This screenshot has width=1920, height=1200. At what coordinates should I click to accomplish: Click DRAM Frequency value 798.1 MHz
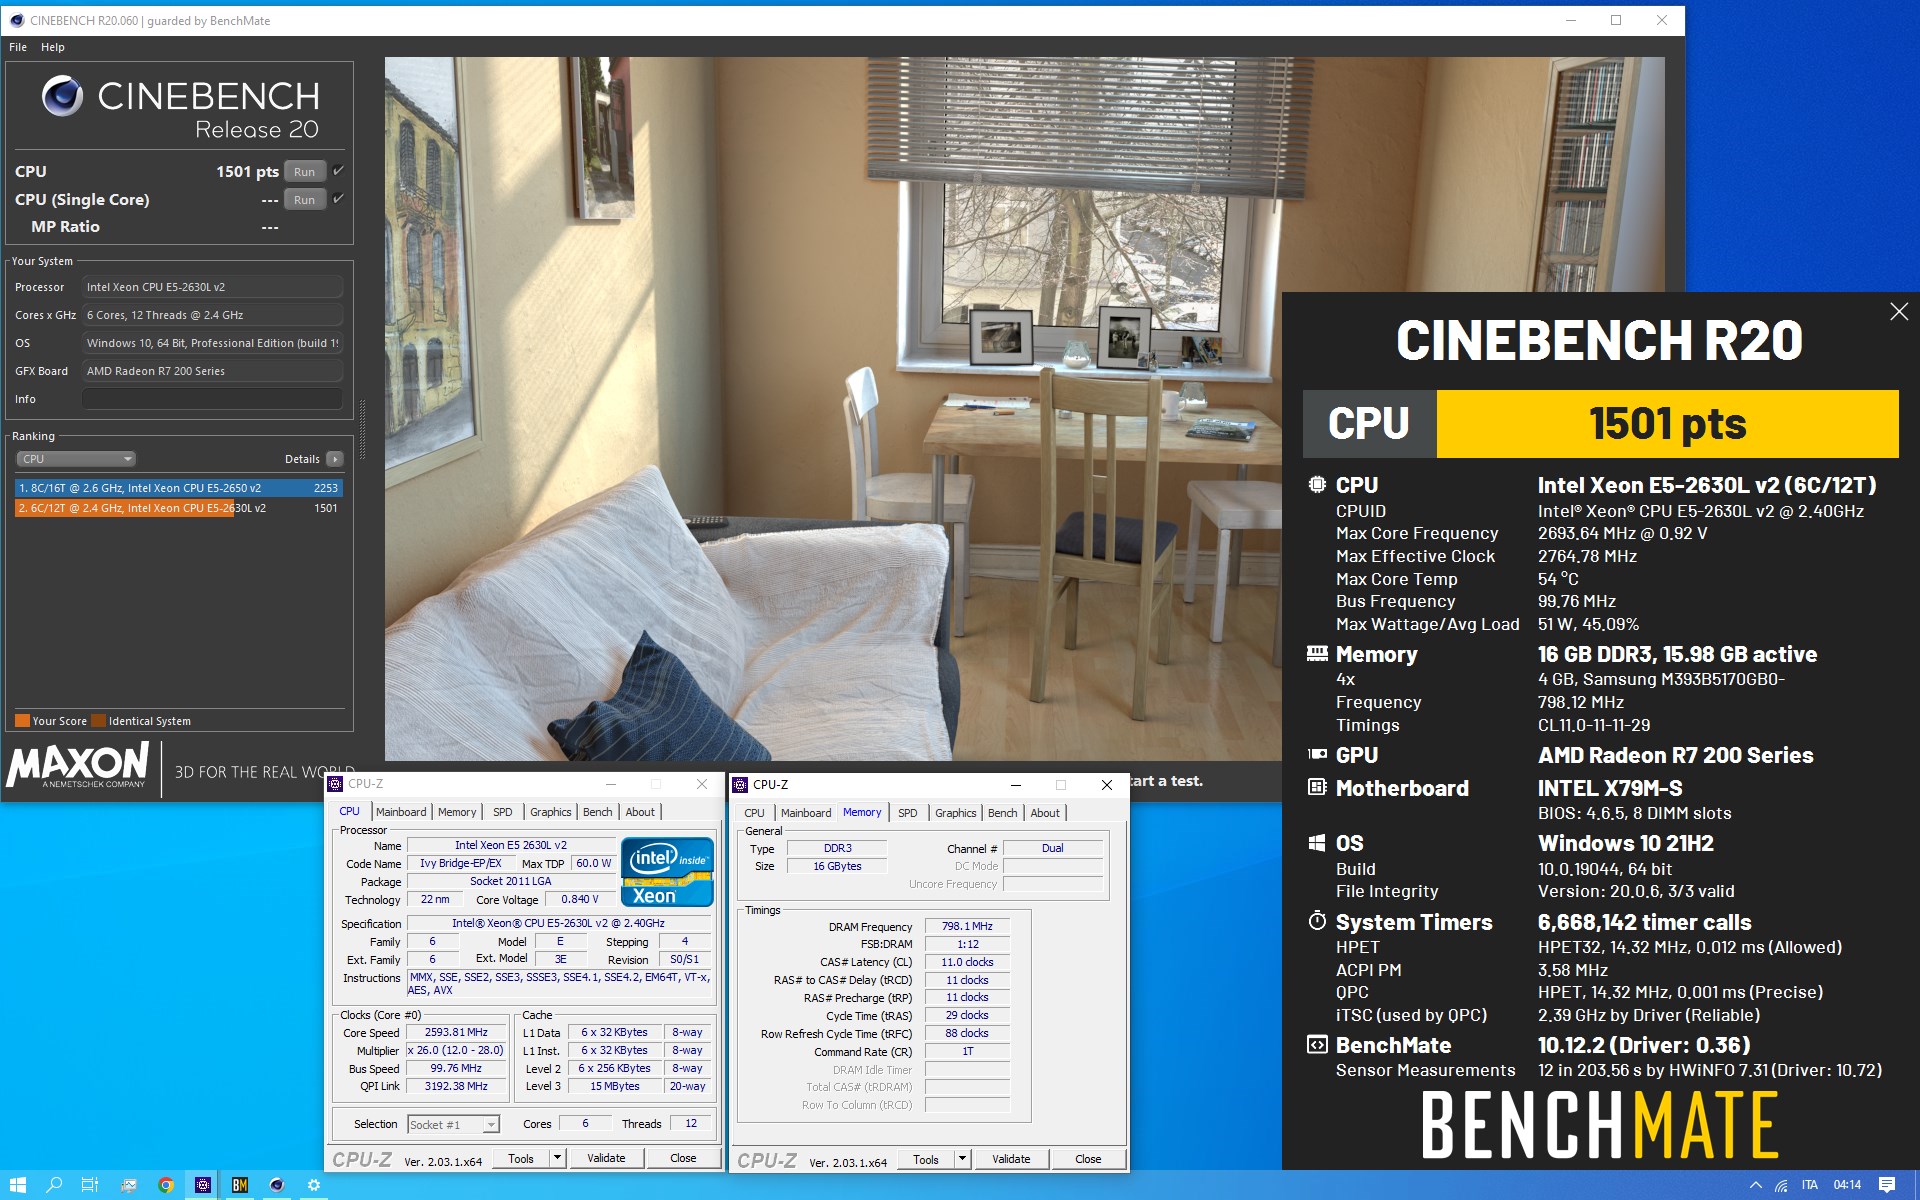(967, 926)
